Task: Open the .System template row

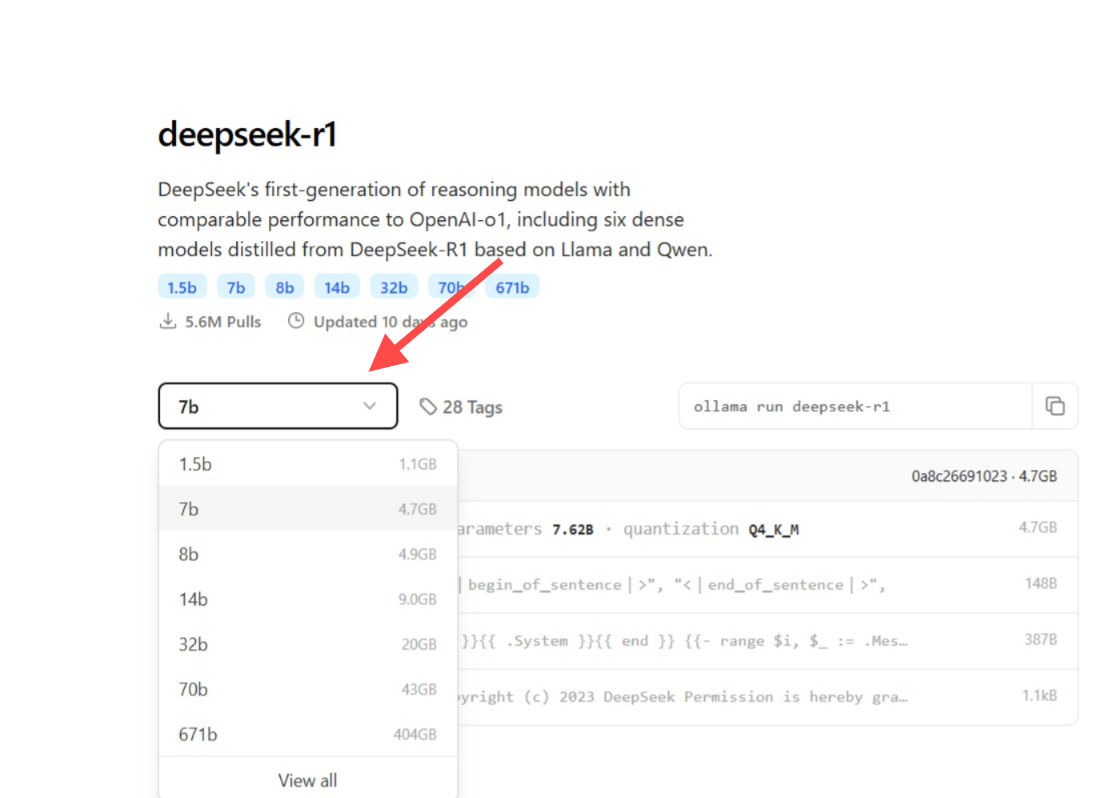Action: point(767,640)
